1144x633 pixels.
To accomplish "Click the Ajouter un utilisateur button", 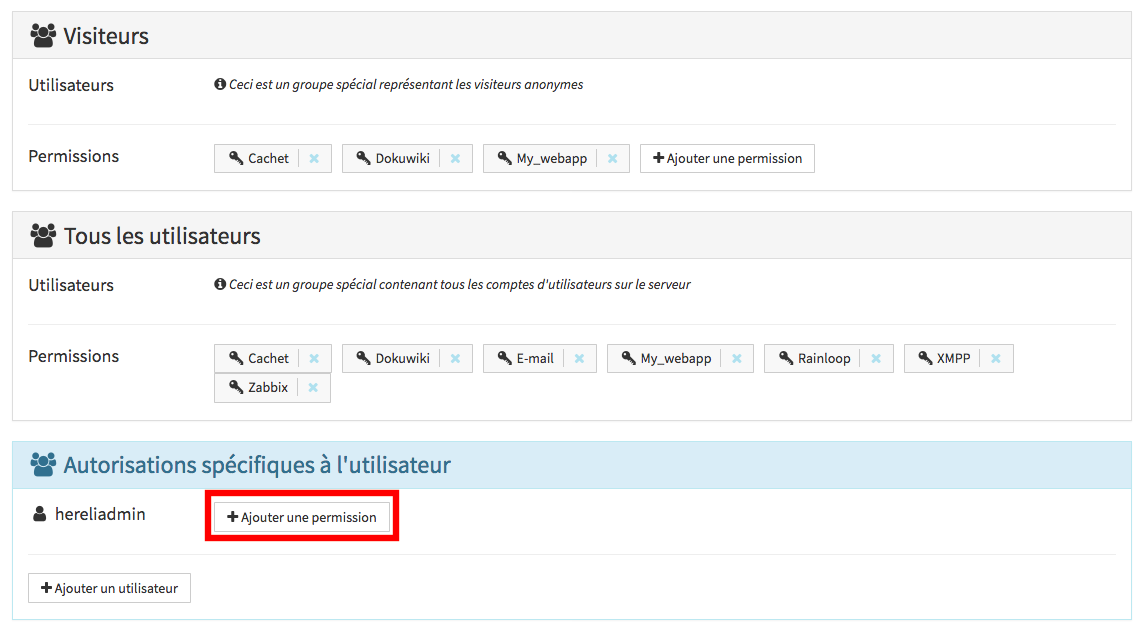I will tap(109, 588).
